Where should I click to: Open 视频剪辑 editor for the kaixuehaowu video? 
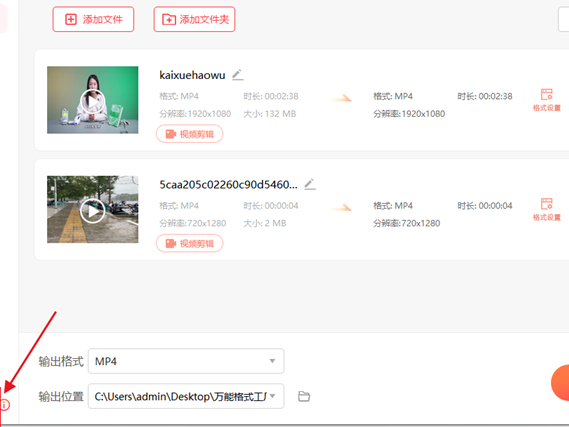[189, 134]
